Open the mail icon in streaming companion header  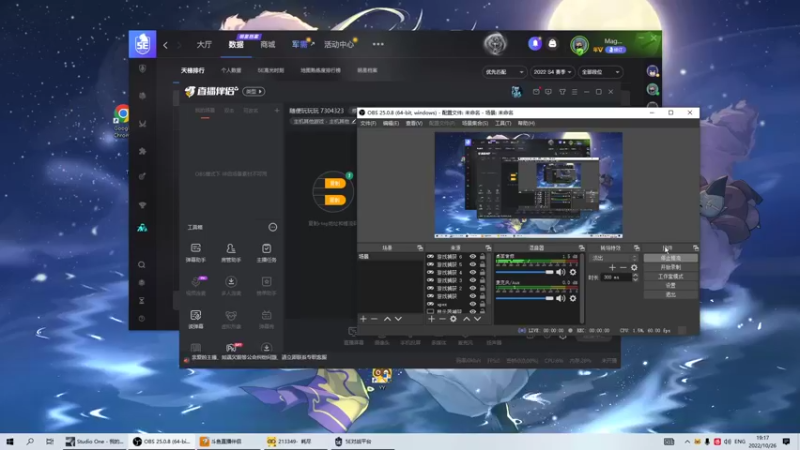pyautogui.click(x=536, y=92)
